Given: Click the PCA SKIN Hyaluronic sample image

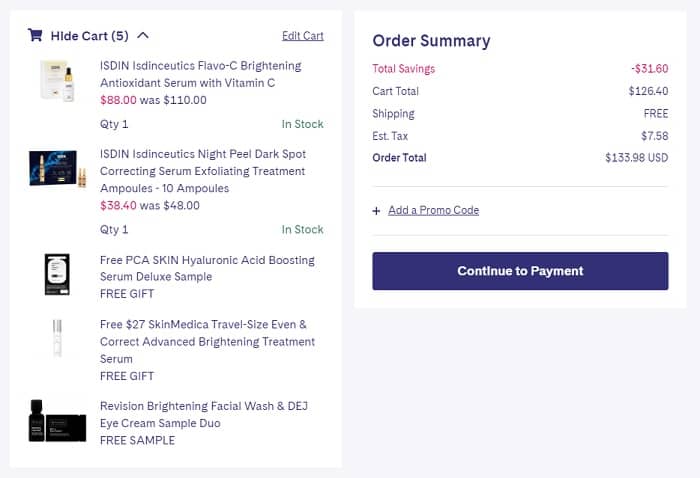Looking at the screenshot, I should click(57, 274).
